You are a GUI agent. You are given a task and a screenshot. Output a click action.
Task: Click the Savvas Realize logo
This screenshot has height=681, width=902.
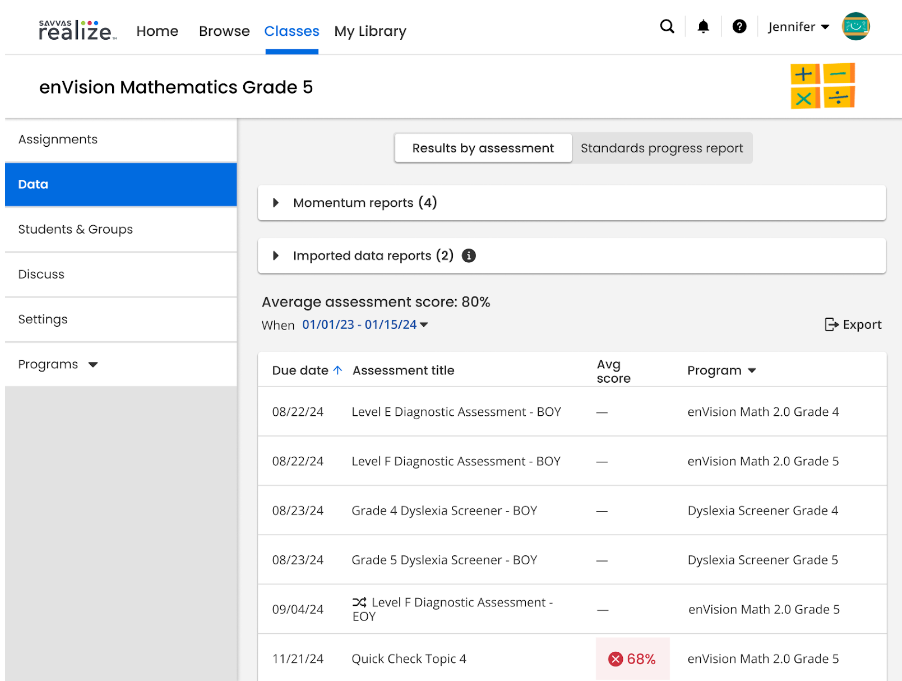(78, 30)
